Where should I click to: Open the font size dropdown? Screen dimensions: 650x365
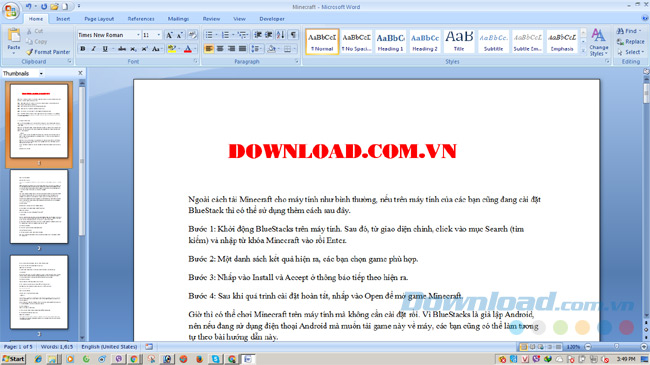point(158,35)
